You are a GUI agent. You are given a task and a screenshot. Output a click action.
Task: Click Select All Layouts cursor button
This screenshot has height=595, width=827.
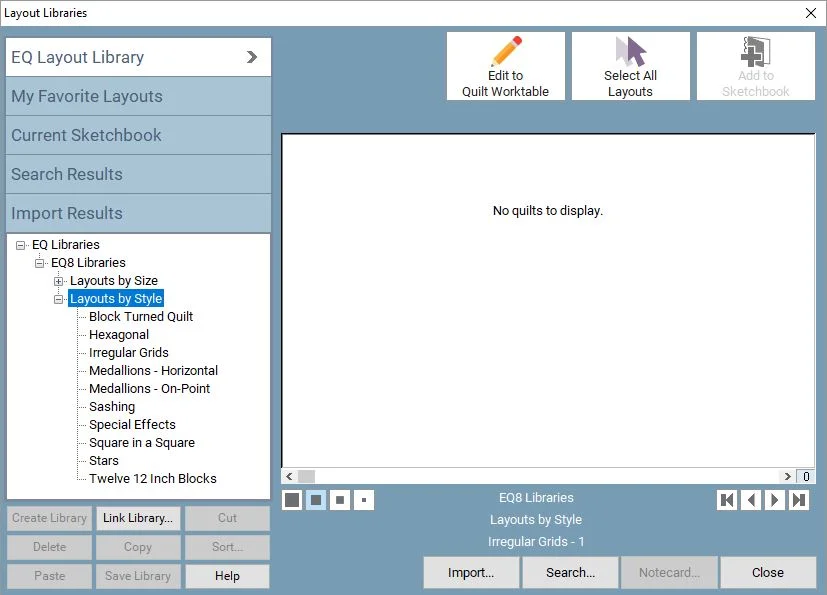click(x=630, y=66)
